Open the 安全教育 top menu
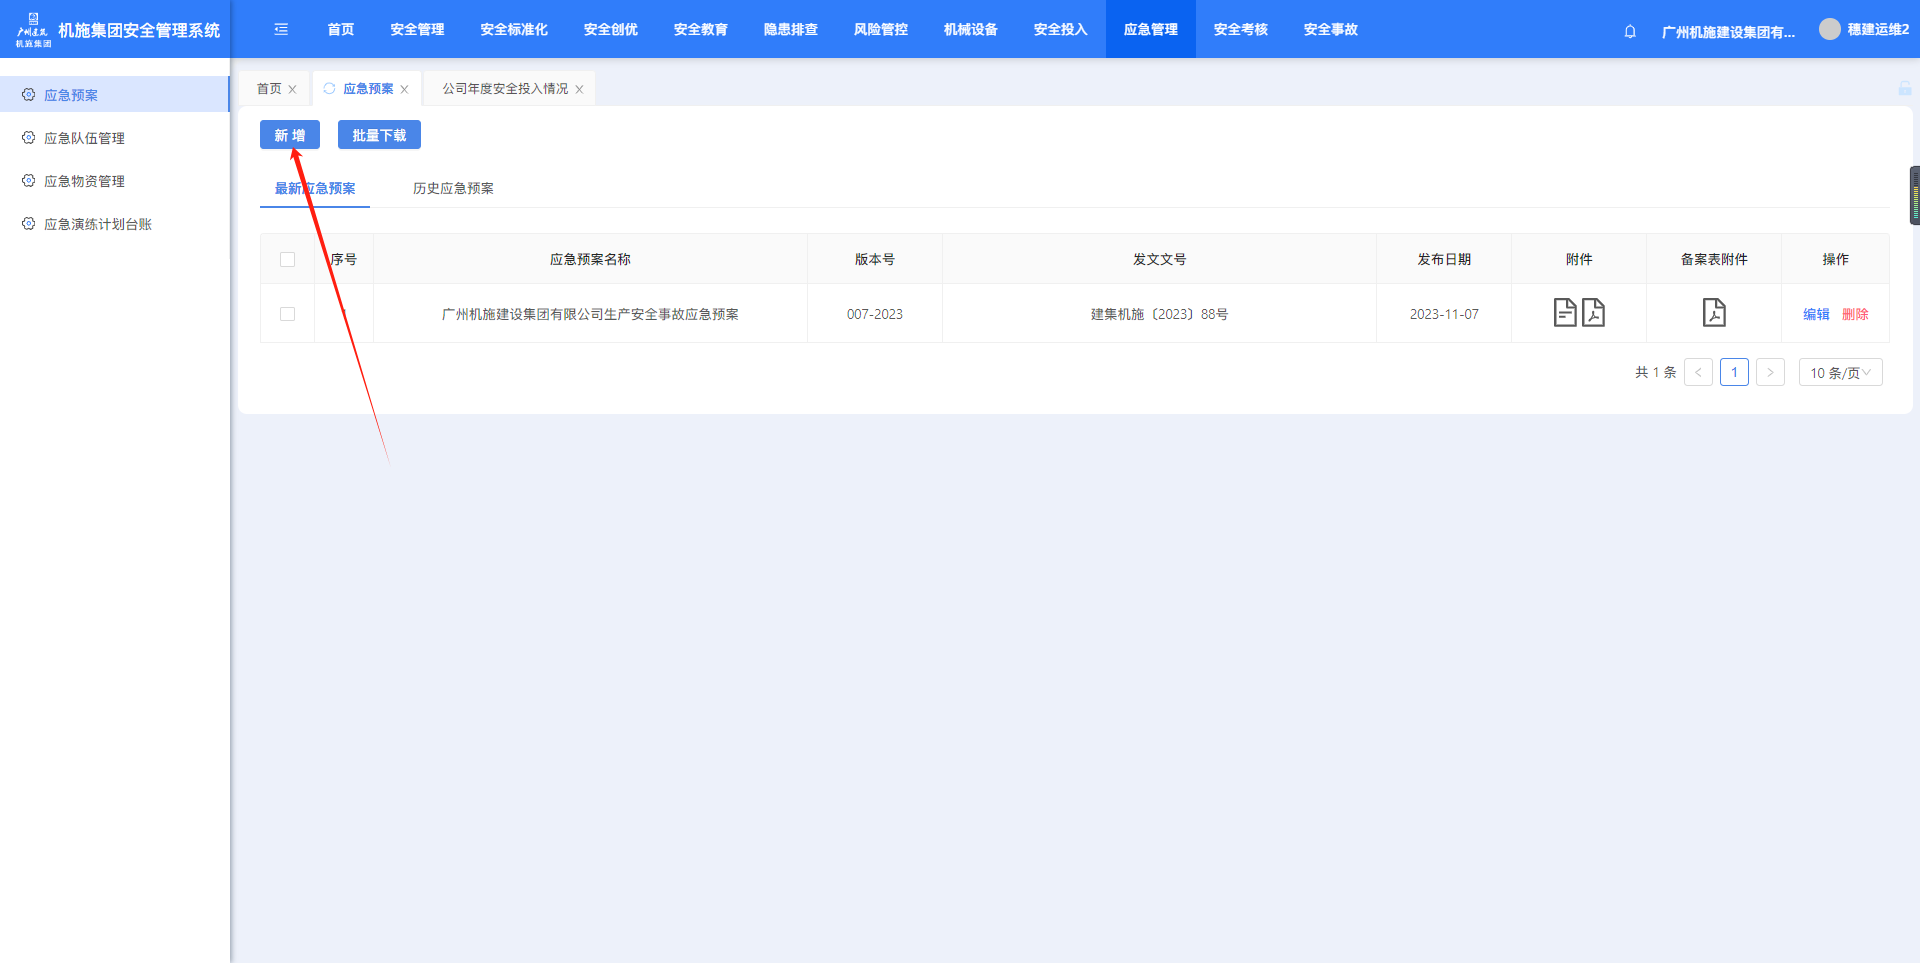1920x963 pixels. pyautogui.click(x=700, y=30)
